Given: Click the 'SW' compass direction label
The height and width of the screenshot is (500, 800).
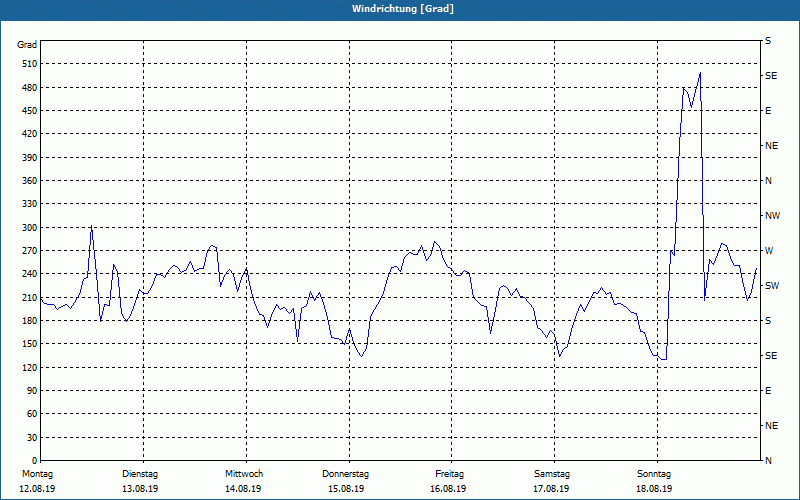Looking at the screenshot, I should [772, 286].
